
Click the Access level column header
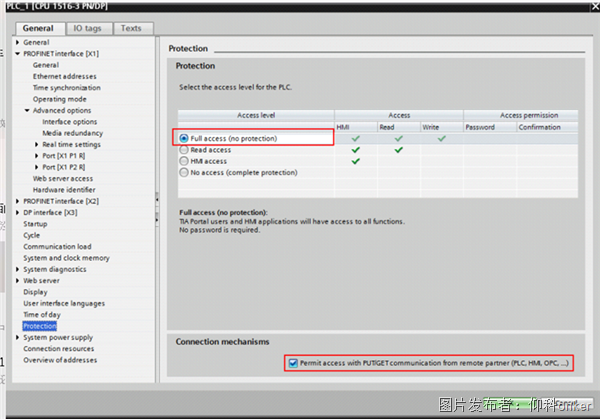click(256, 115)
